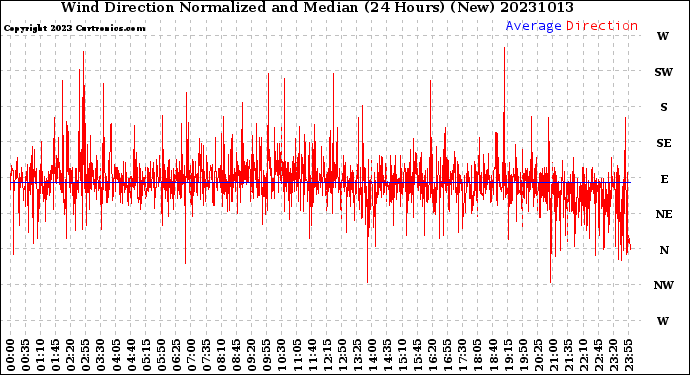
Task: Click the "19:50" time axis label
Action: [523, 355]
